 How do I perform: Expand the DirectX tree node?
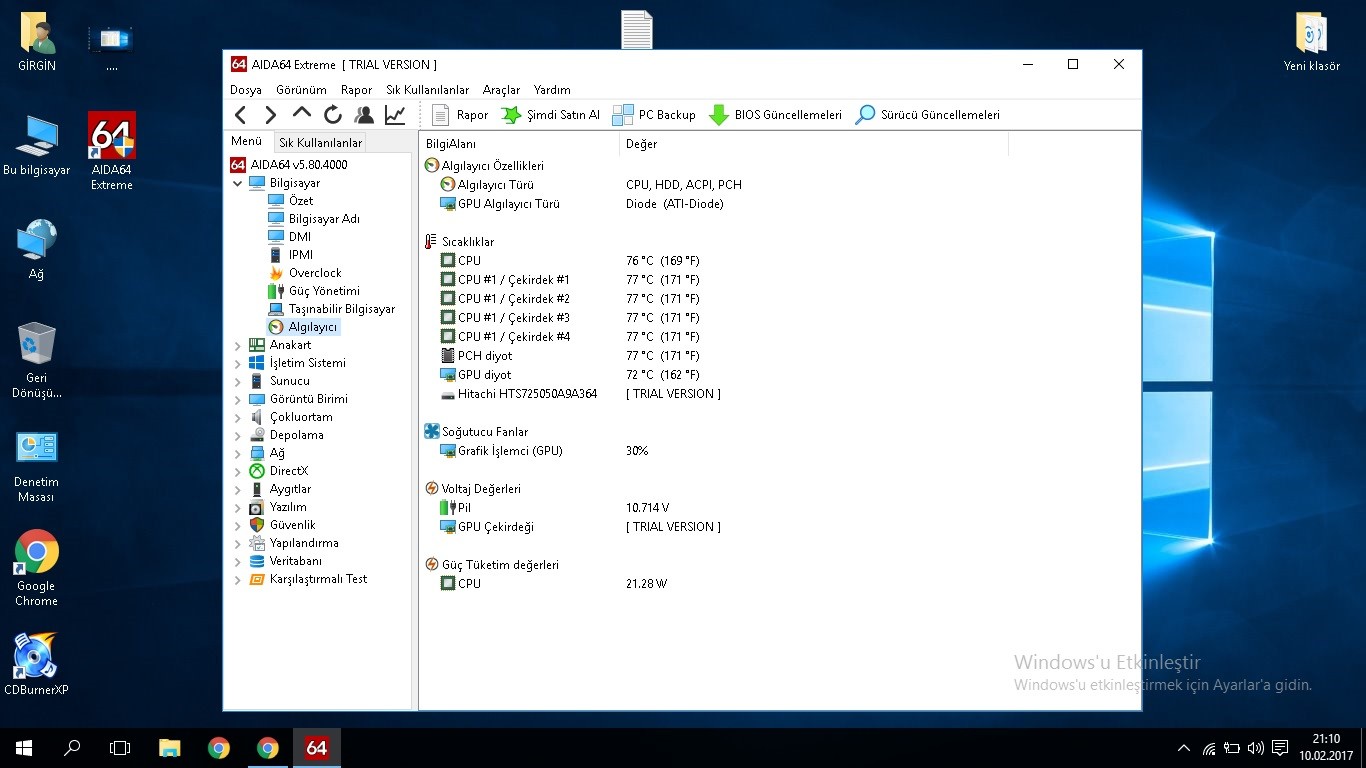click(237, 471)
